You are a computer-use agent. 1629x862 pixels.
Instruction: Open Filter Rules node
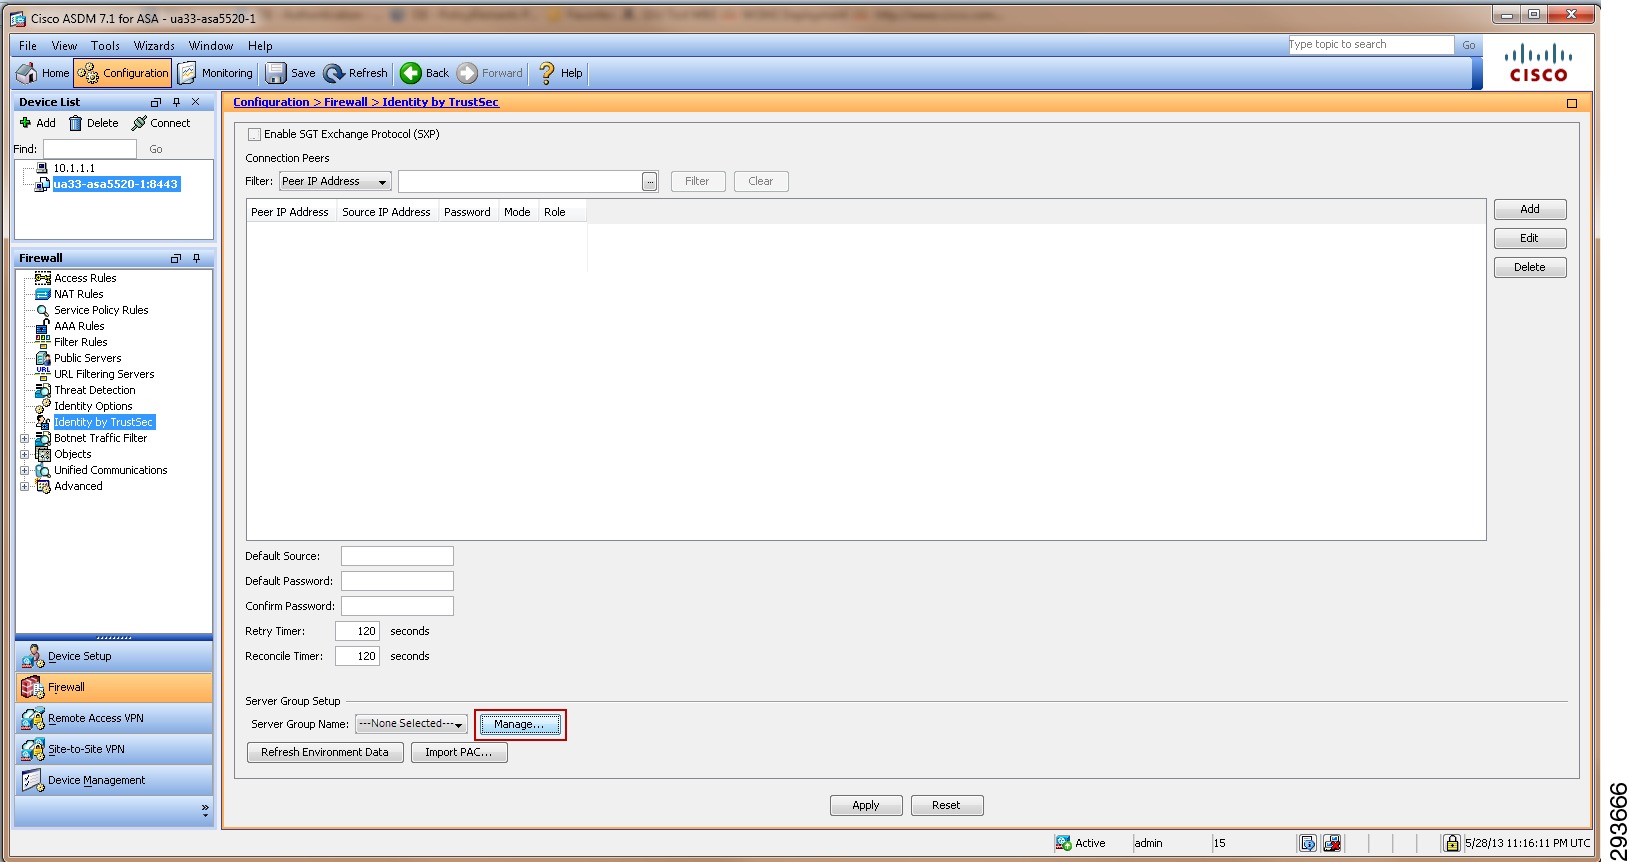tap(80, 342)
